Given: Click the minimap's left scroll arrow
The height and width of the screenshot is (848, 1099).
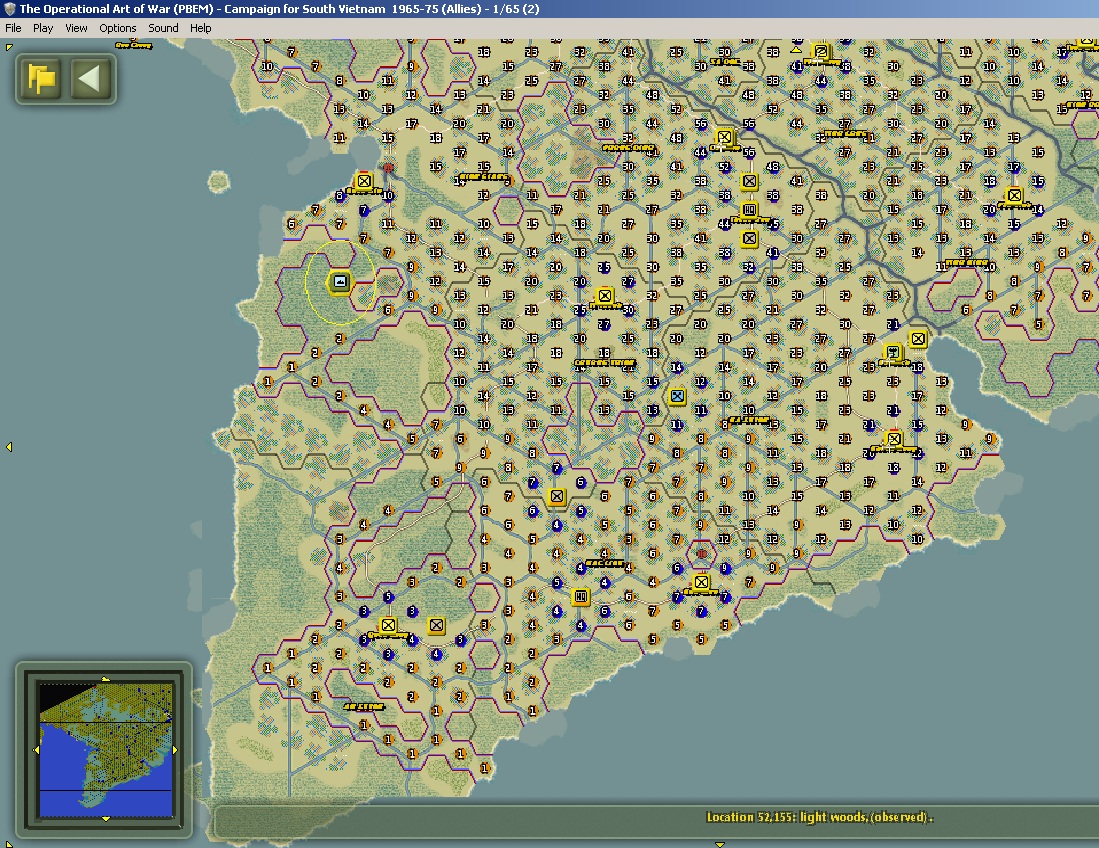Looking at the screenshot, I should tap(36, 750).
